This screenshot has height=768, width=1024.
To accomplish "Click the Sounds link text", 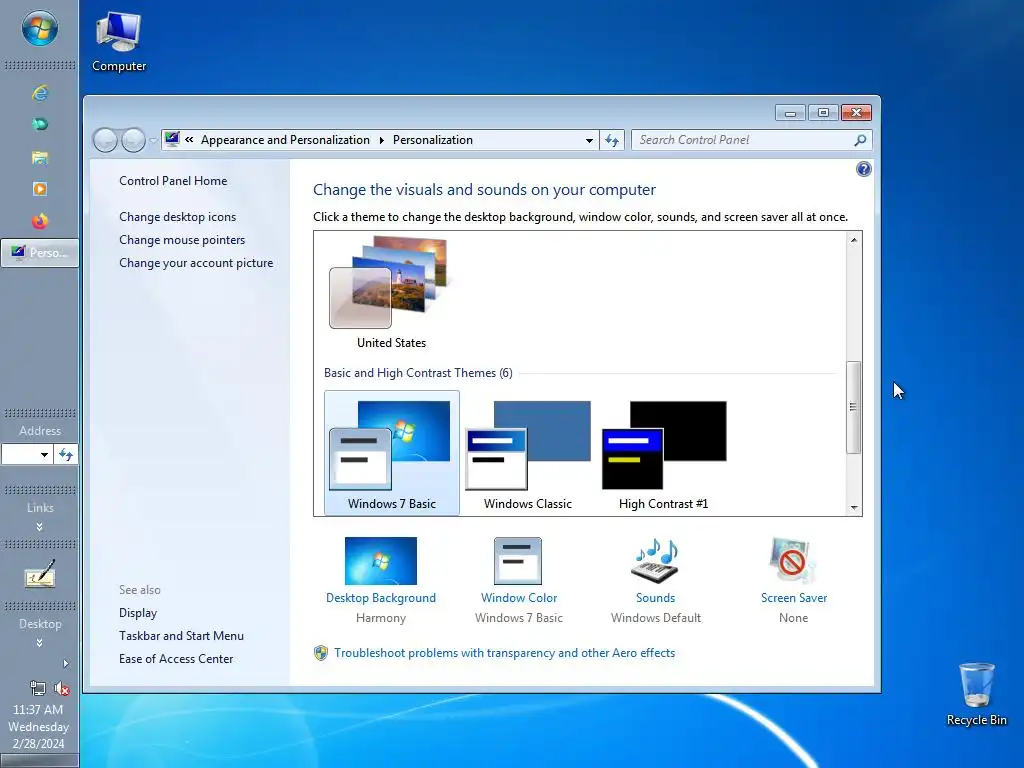I will 656,598.
